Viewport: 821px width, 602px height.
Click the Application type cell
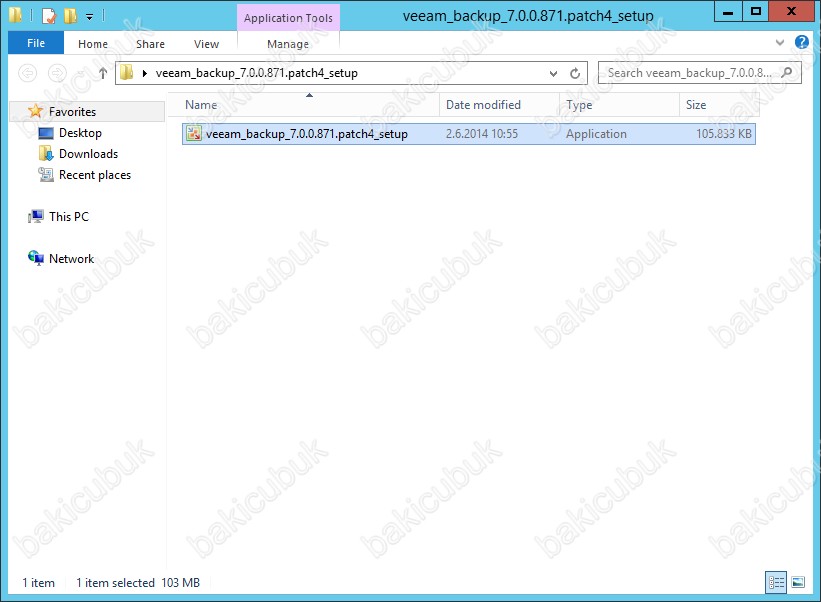pos(596,134)
